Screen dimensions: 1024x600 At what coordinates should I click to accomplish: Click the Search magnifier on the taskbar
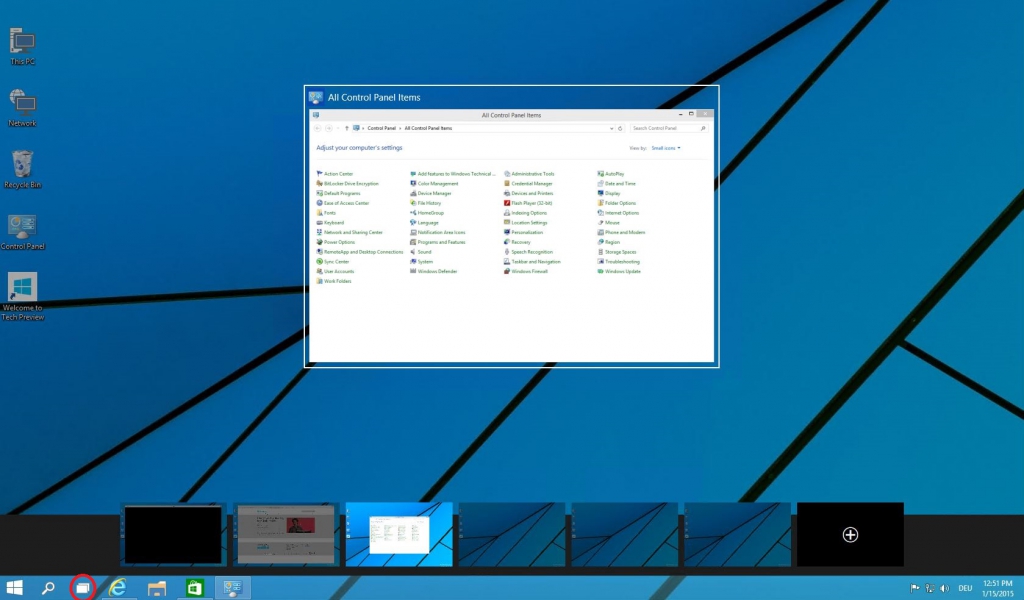[47, 588]
